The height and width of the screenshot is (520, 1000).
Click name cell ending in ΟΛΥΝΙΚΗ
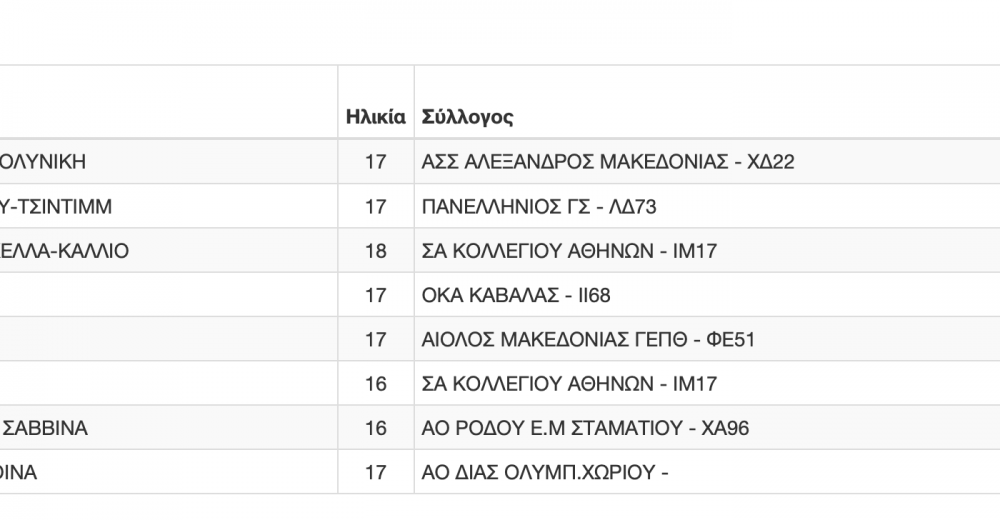click(x=168, y=161)
